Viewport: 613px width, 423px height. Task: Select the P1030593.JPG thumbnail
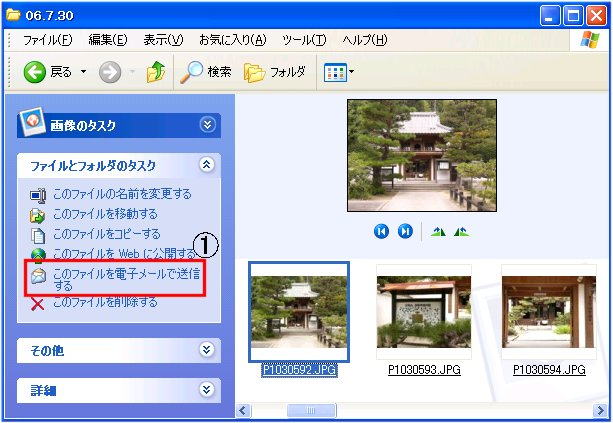point(424,312)
